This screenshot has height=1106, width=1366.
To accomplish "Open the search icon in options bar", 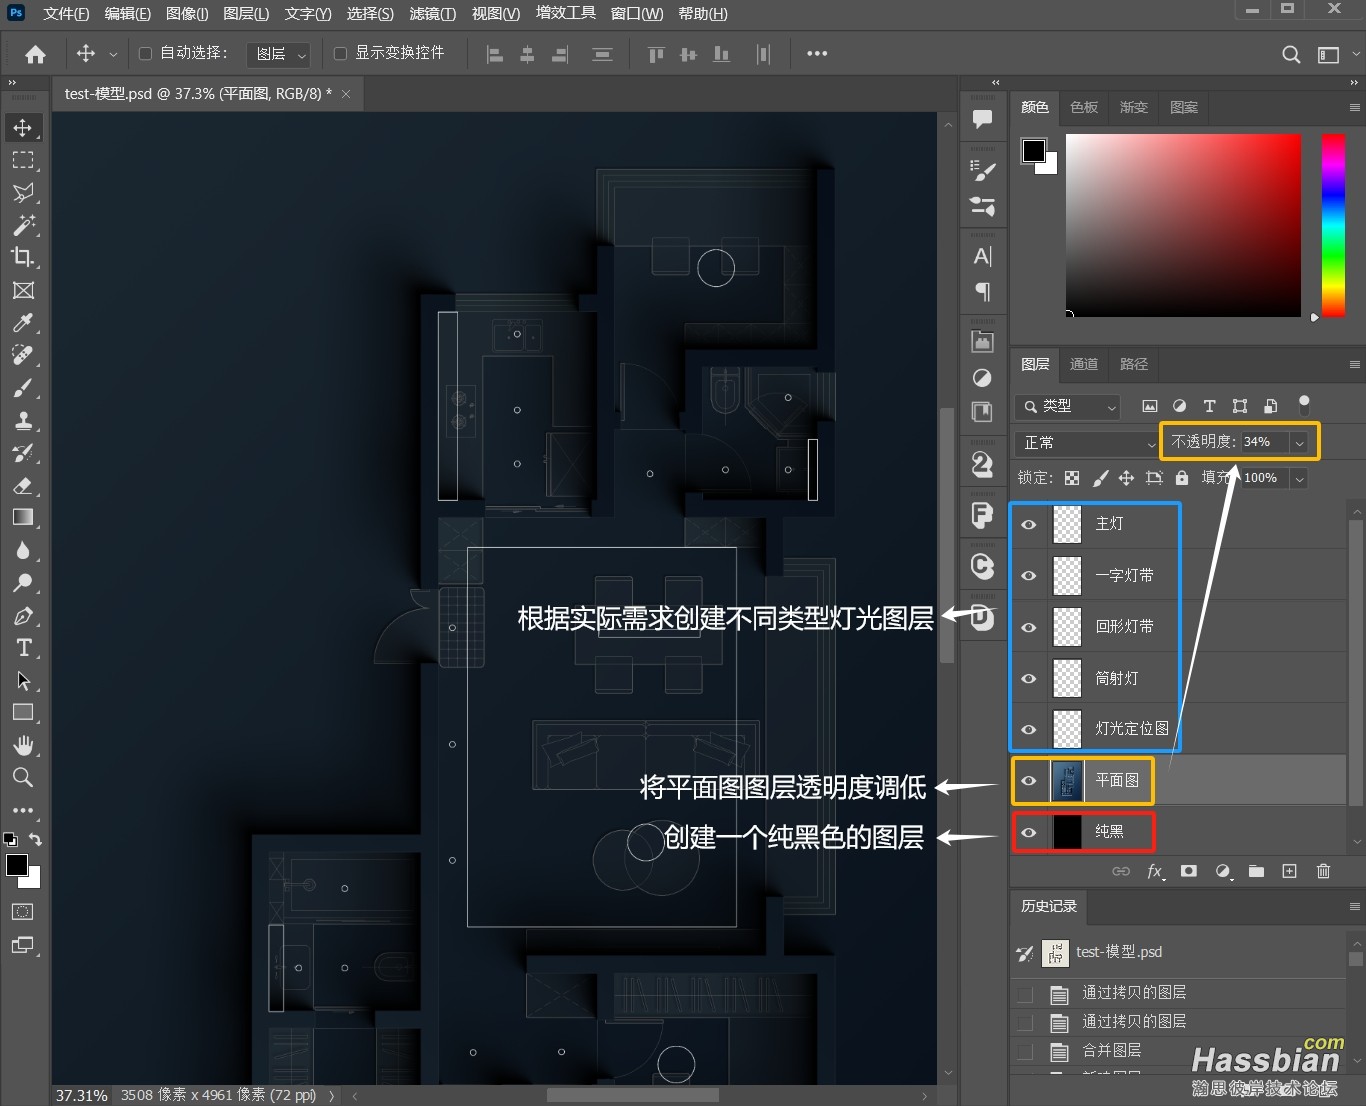I will 1291,54.
